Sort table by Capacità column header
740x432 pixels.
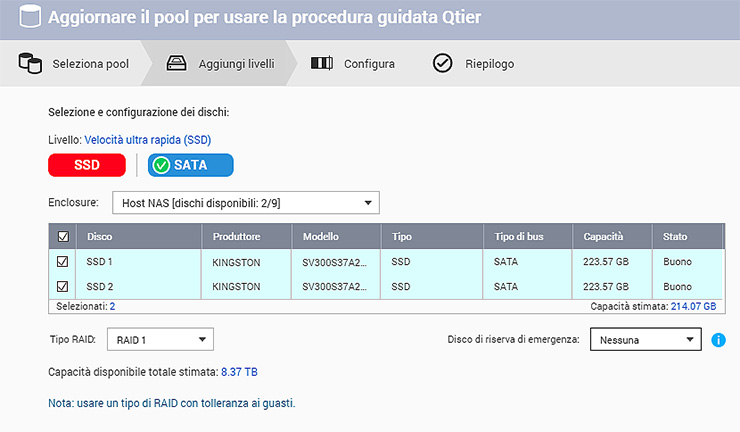(x=604, y=237)
